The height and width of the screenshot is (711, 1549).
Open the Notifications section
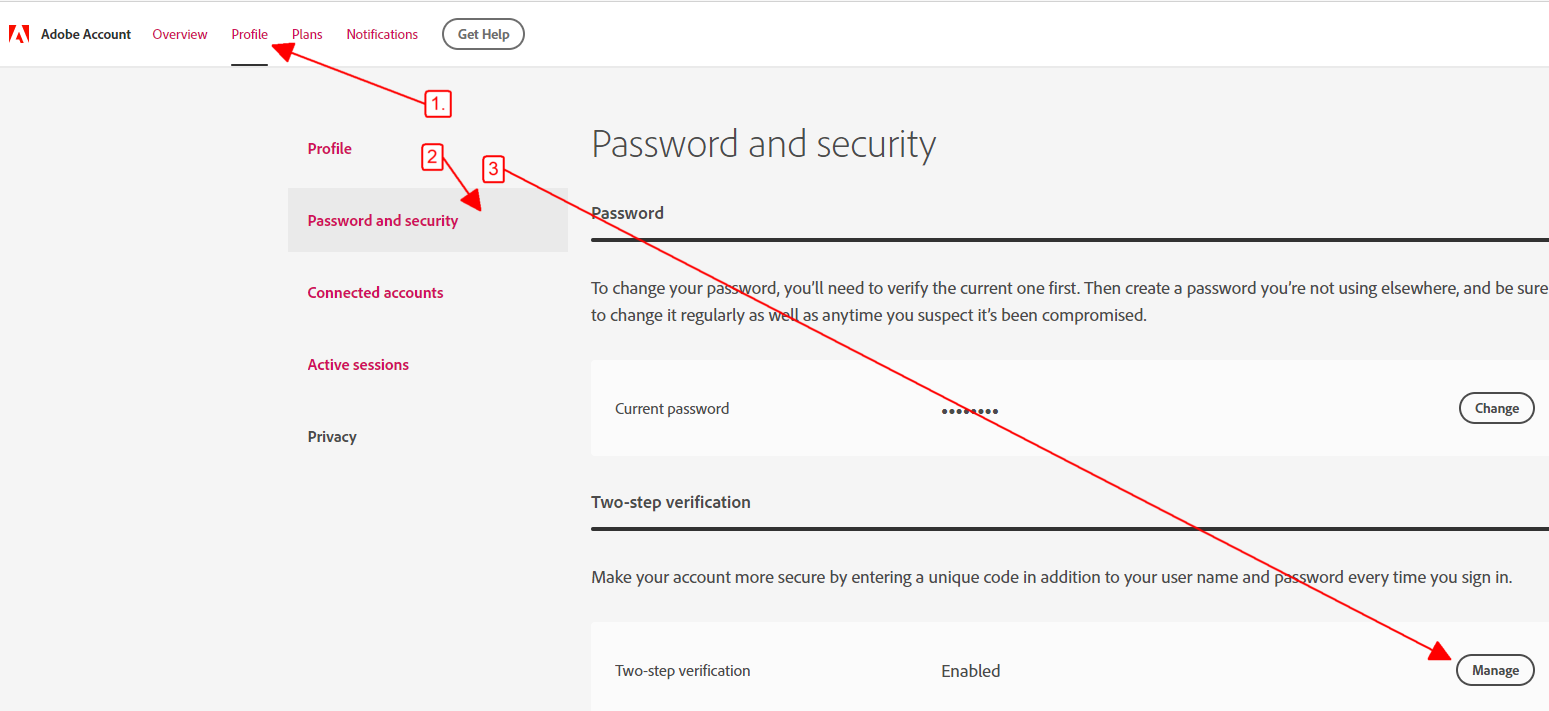point(382,33)
